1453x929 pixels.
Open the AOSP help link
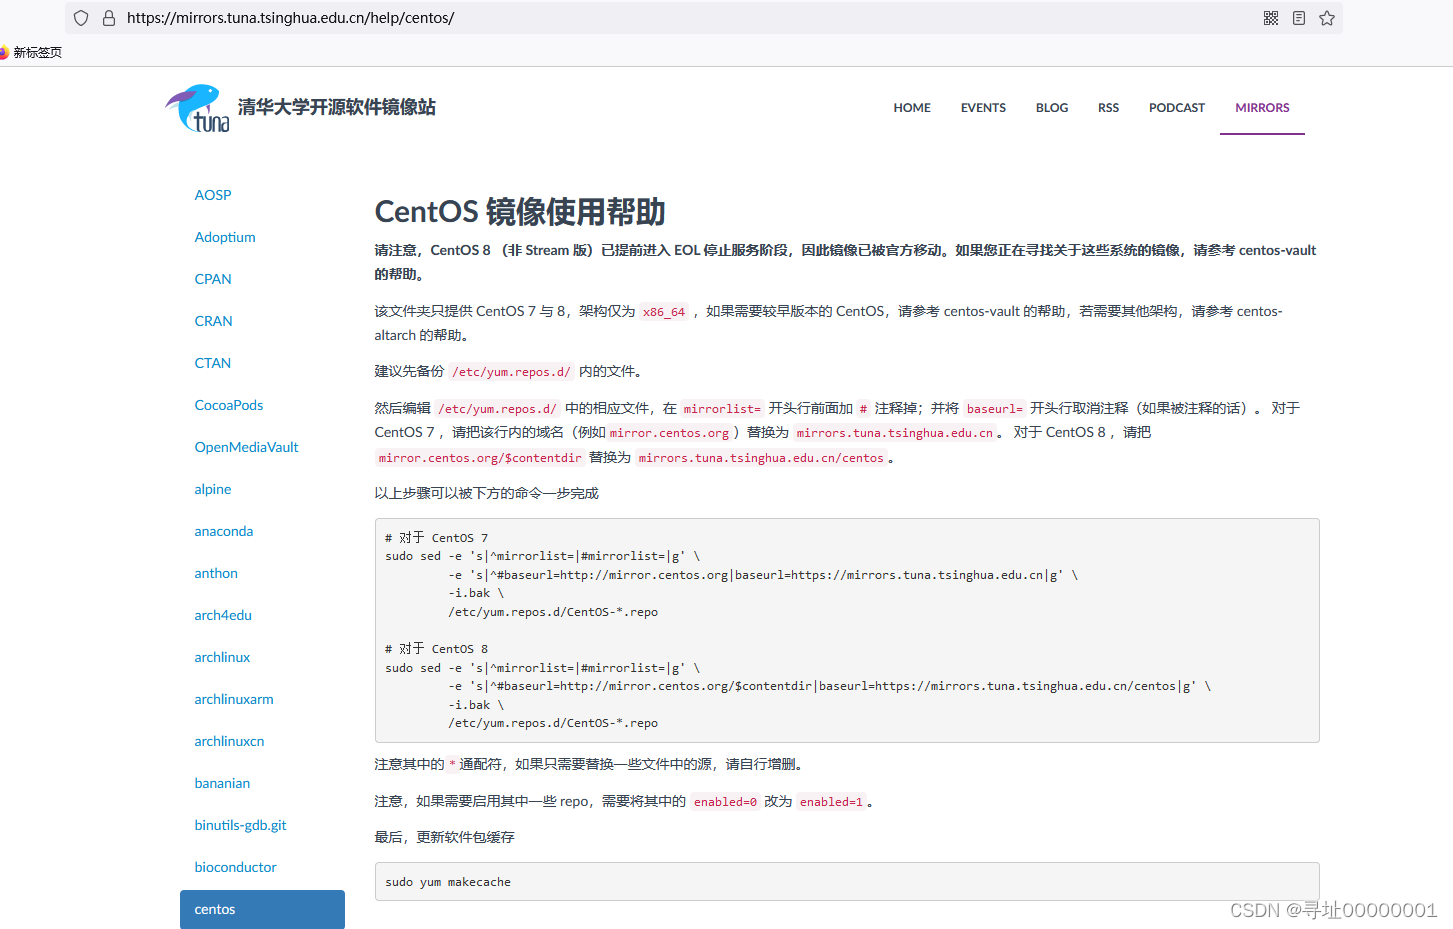coord(213,195)
